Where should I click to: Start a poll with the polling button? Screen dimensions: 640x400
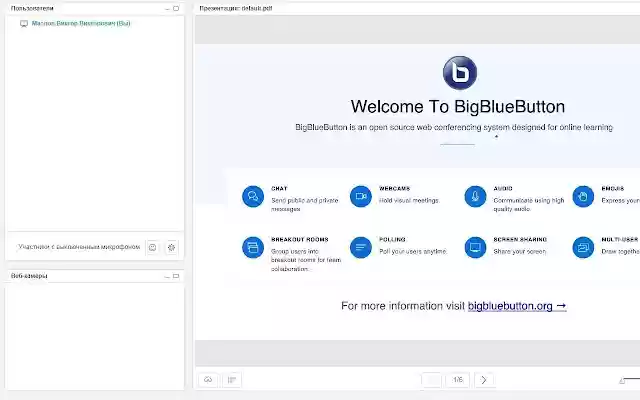[x=232, y=380]
